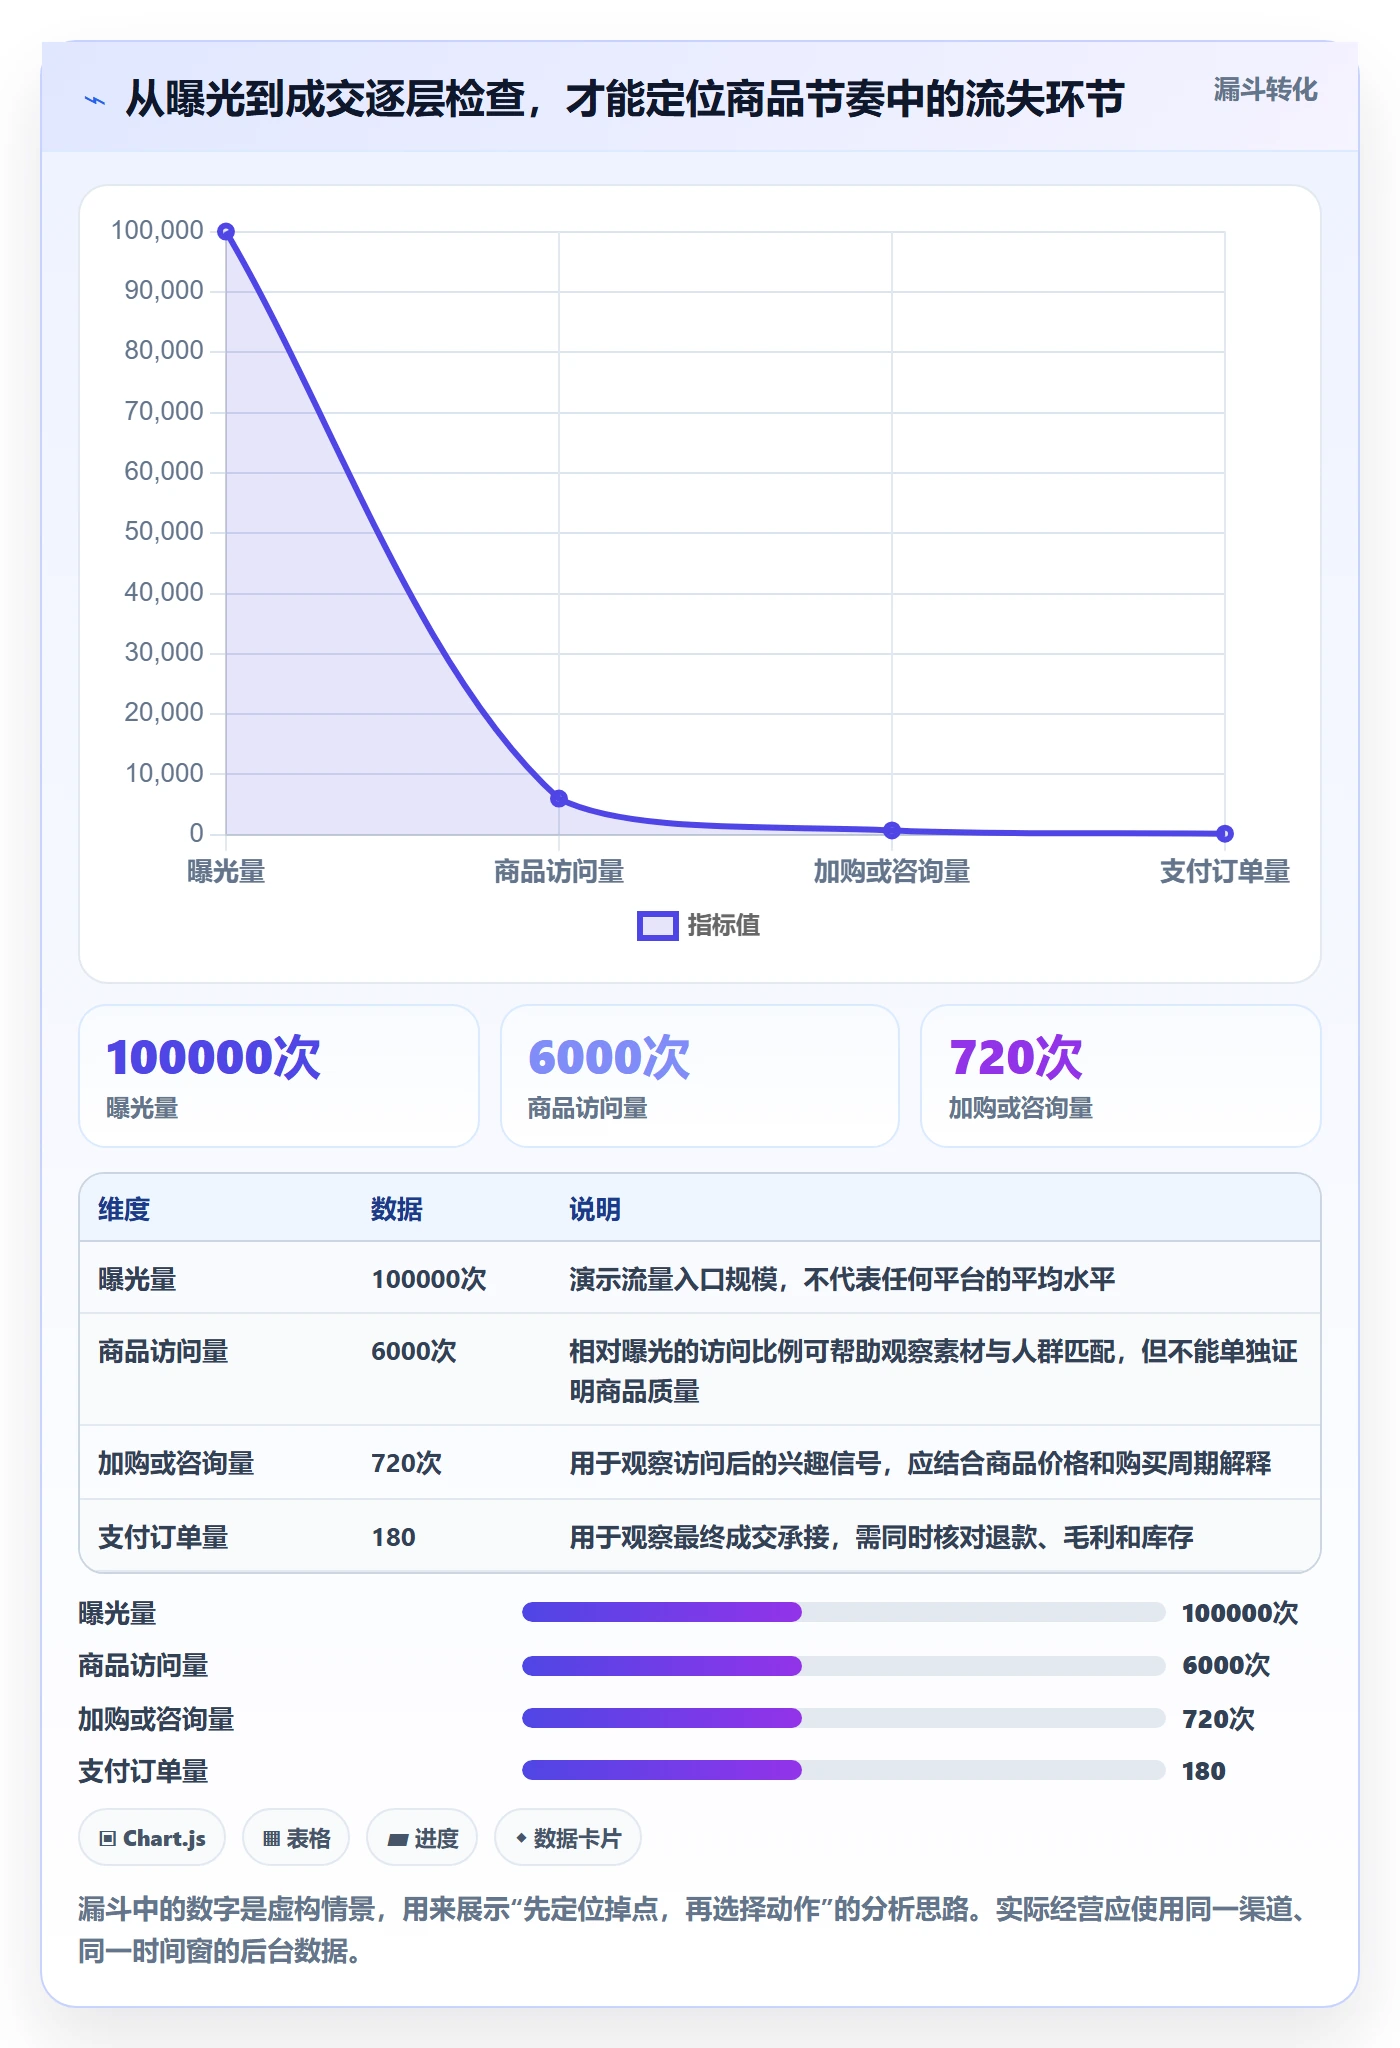Viewport: 1400px width, 2048px height.
Task: Select the 支付订单量 data point on chart
Action: click(1225, 833)
